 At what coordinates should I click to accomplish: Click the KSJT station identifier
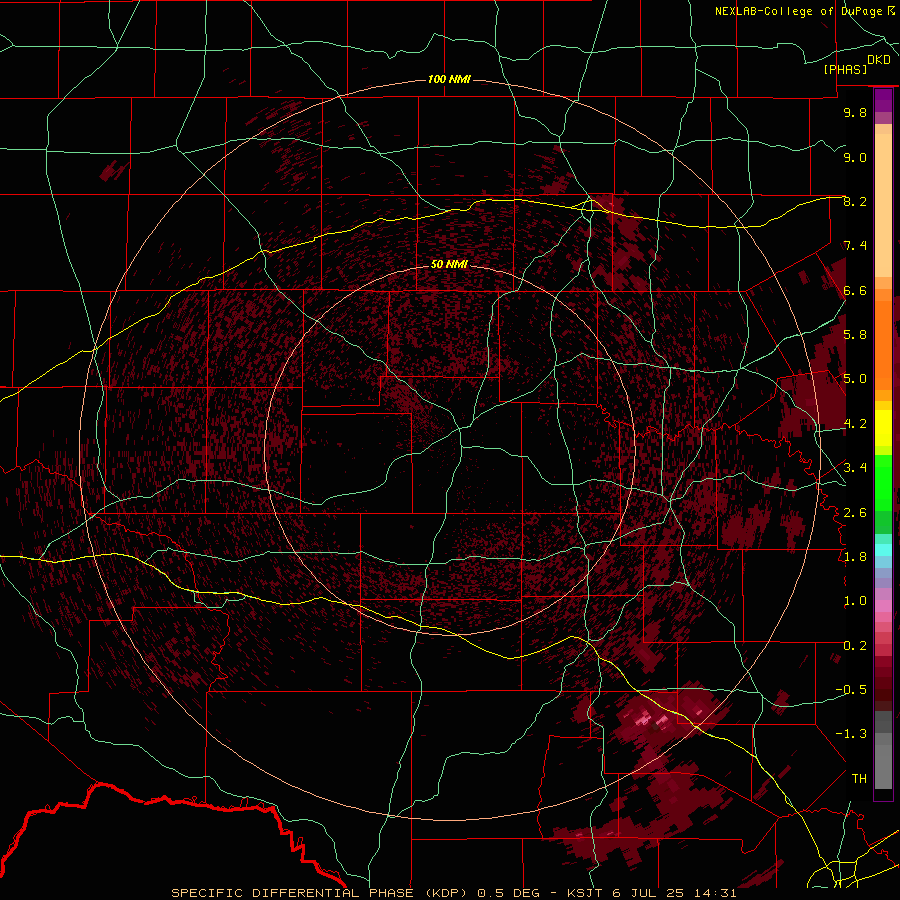tap(585, 893)
